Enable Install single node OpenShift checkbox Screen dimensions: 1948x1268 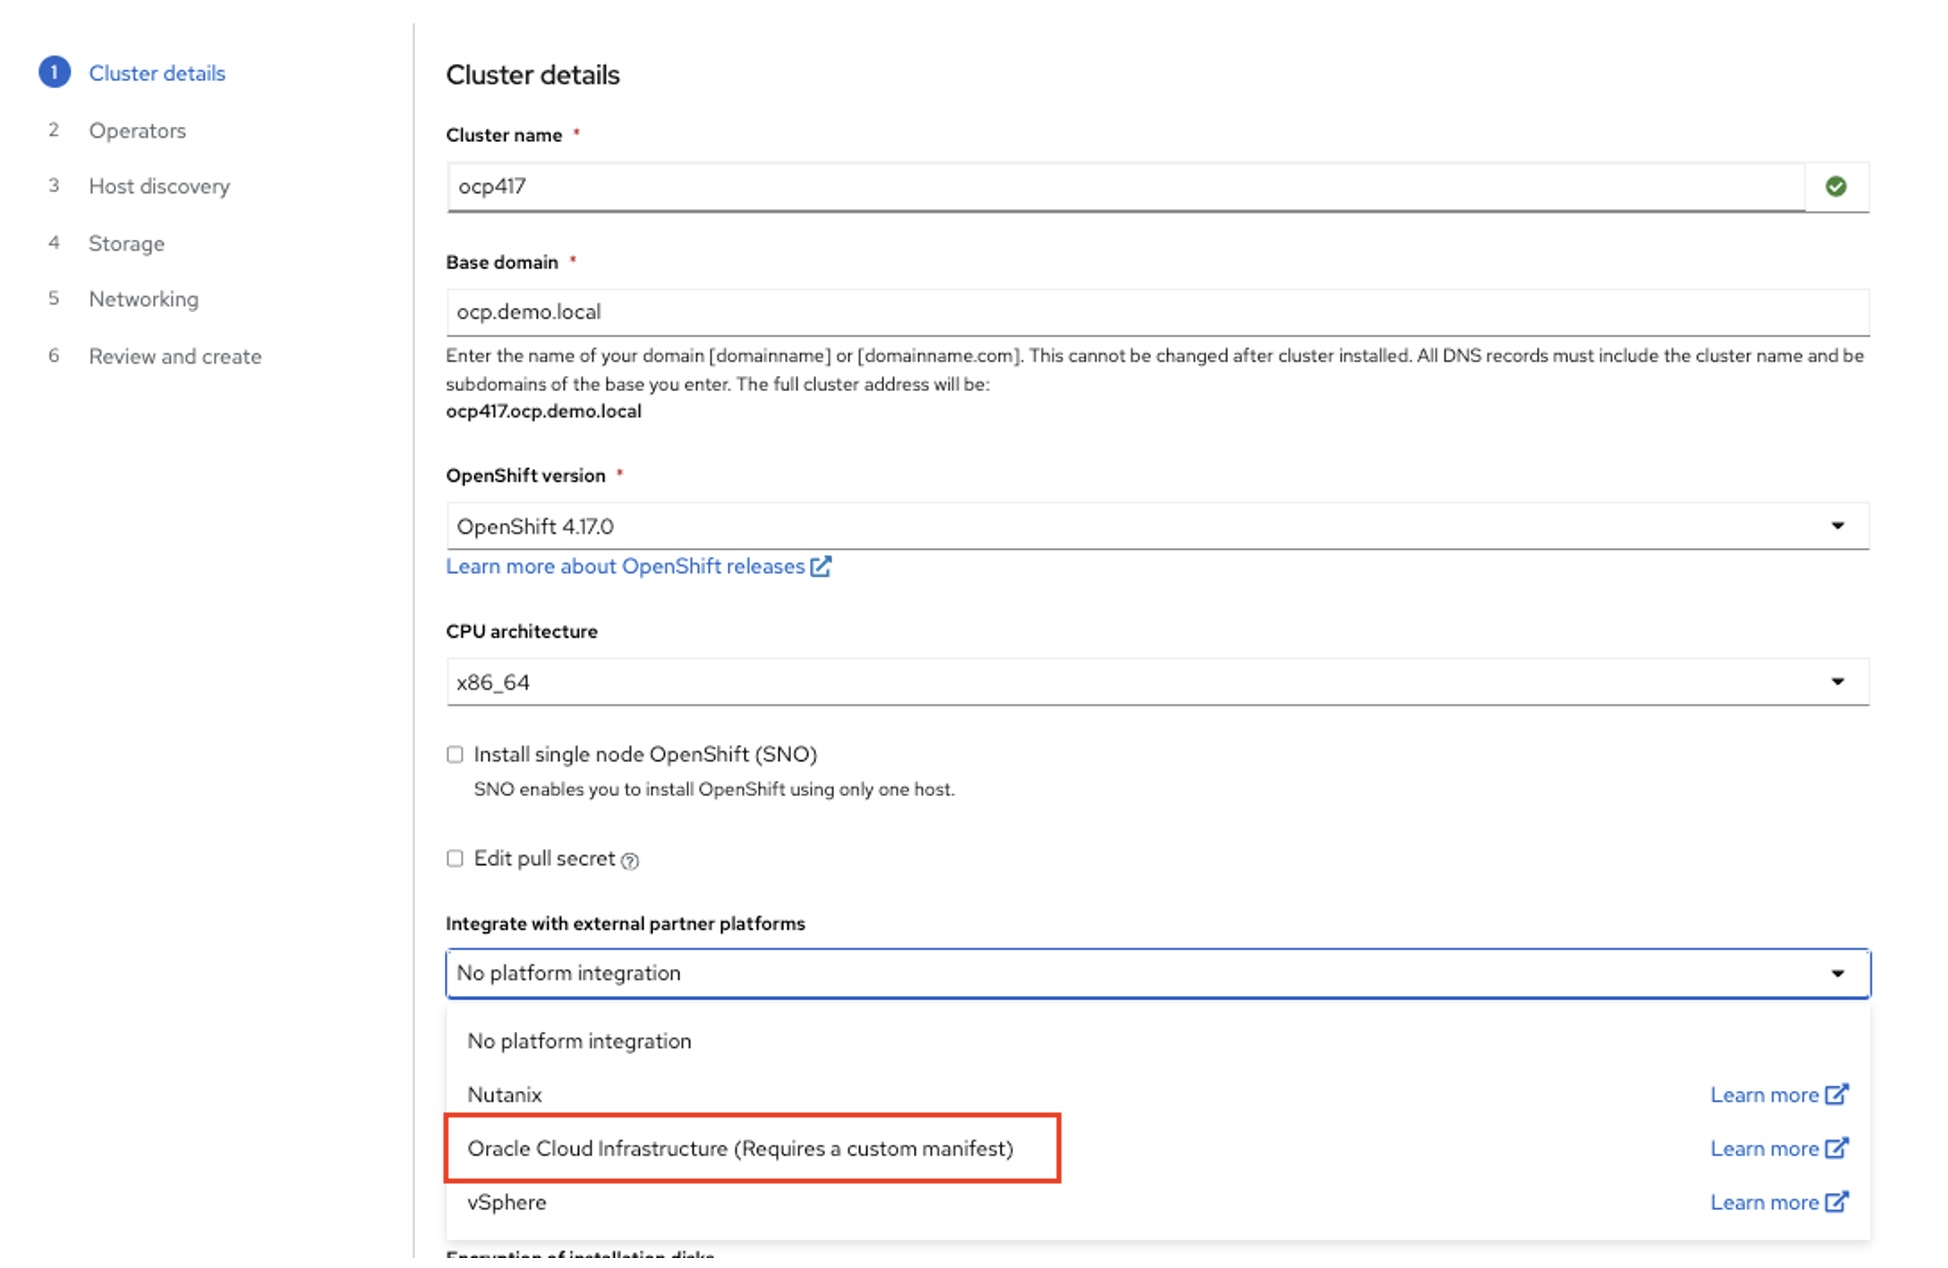(455, 755)
